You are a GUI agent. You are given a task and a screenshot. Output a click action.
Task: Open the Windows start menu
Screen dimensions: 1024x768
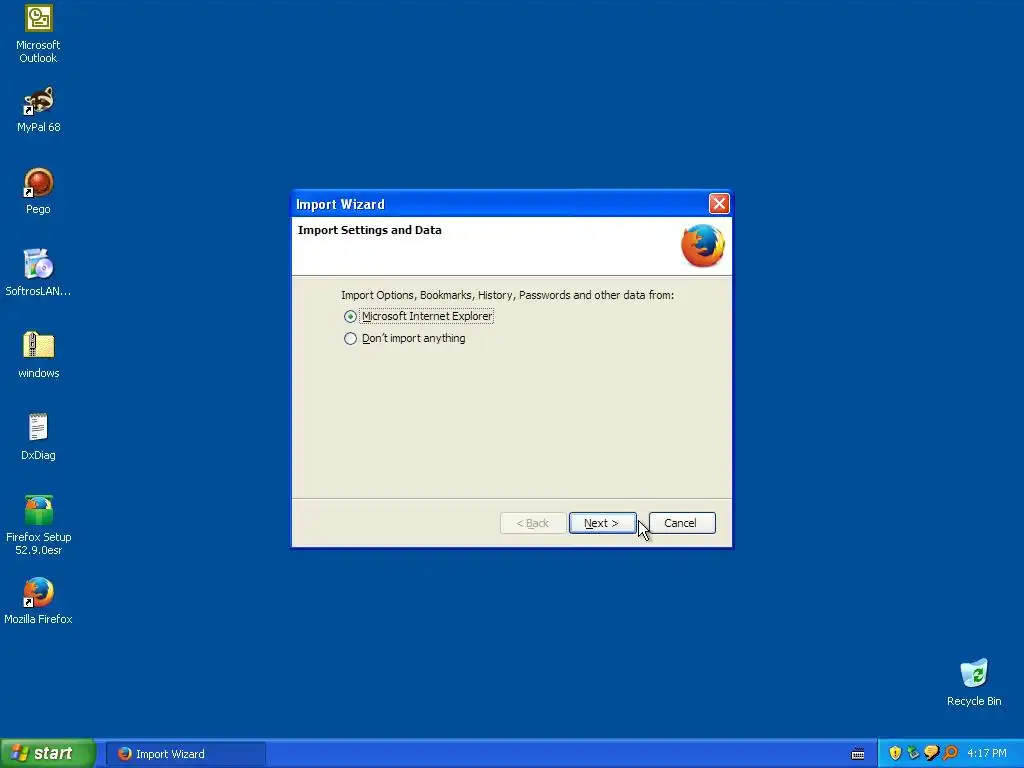(48, 754)
